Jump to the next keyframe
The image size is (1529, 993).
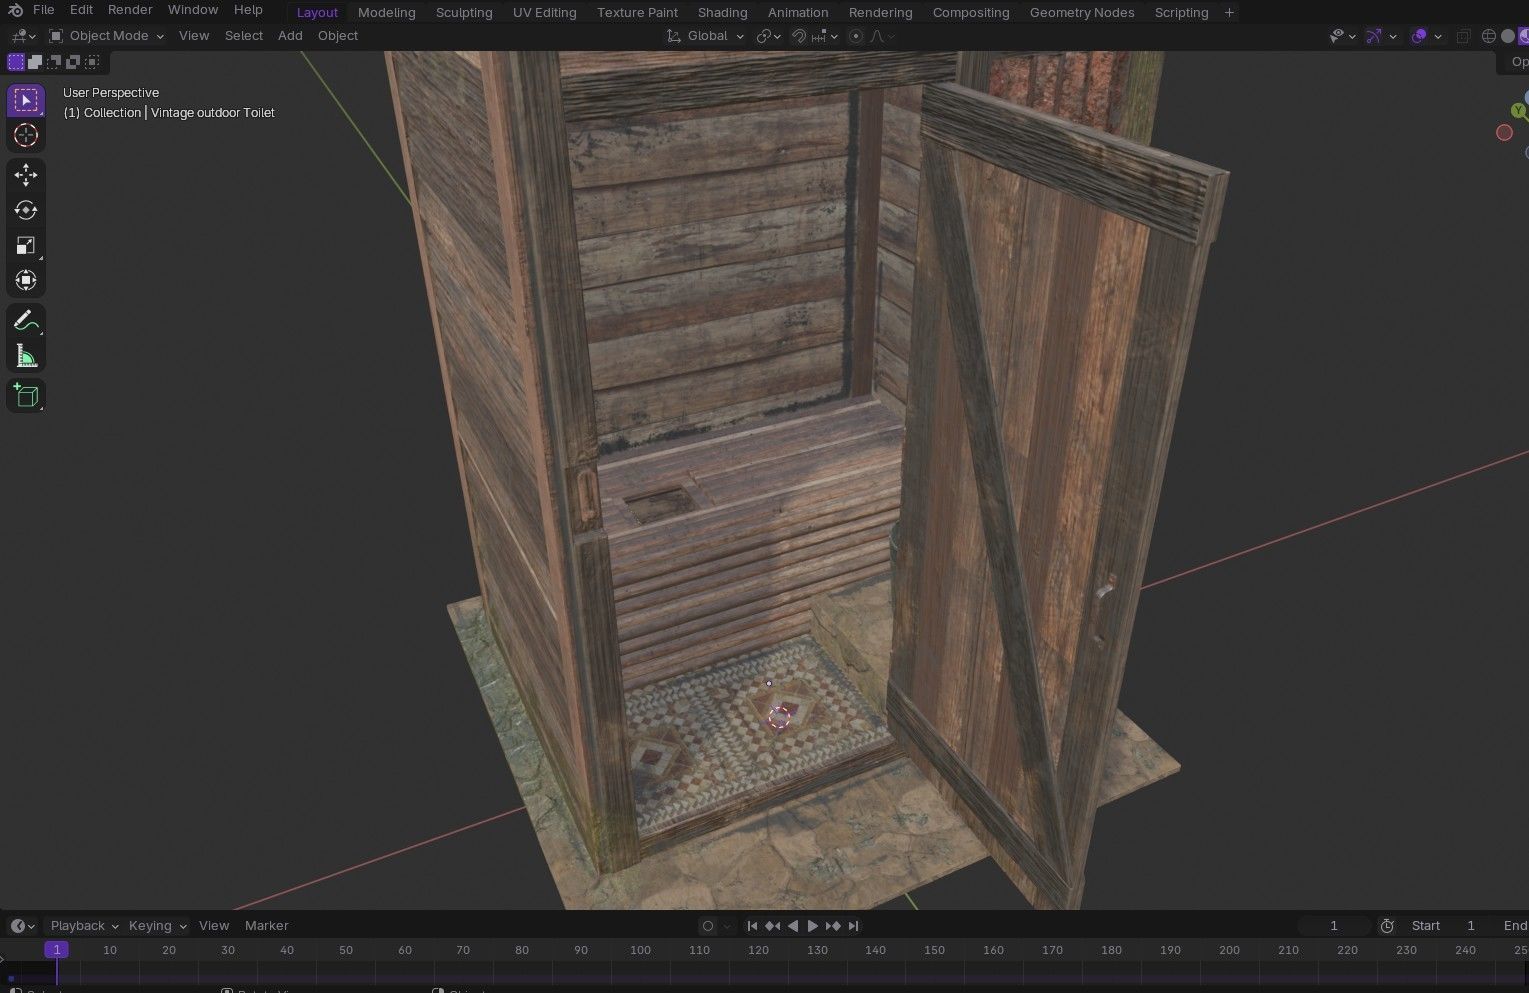[833, 926]
